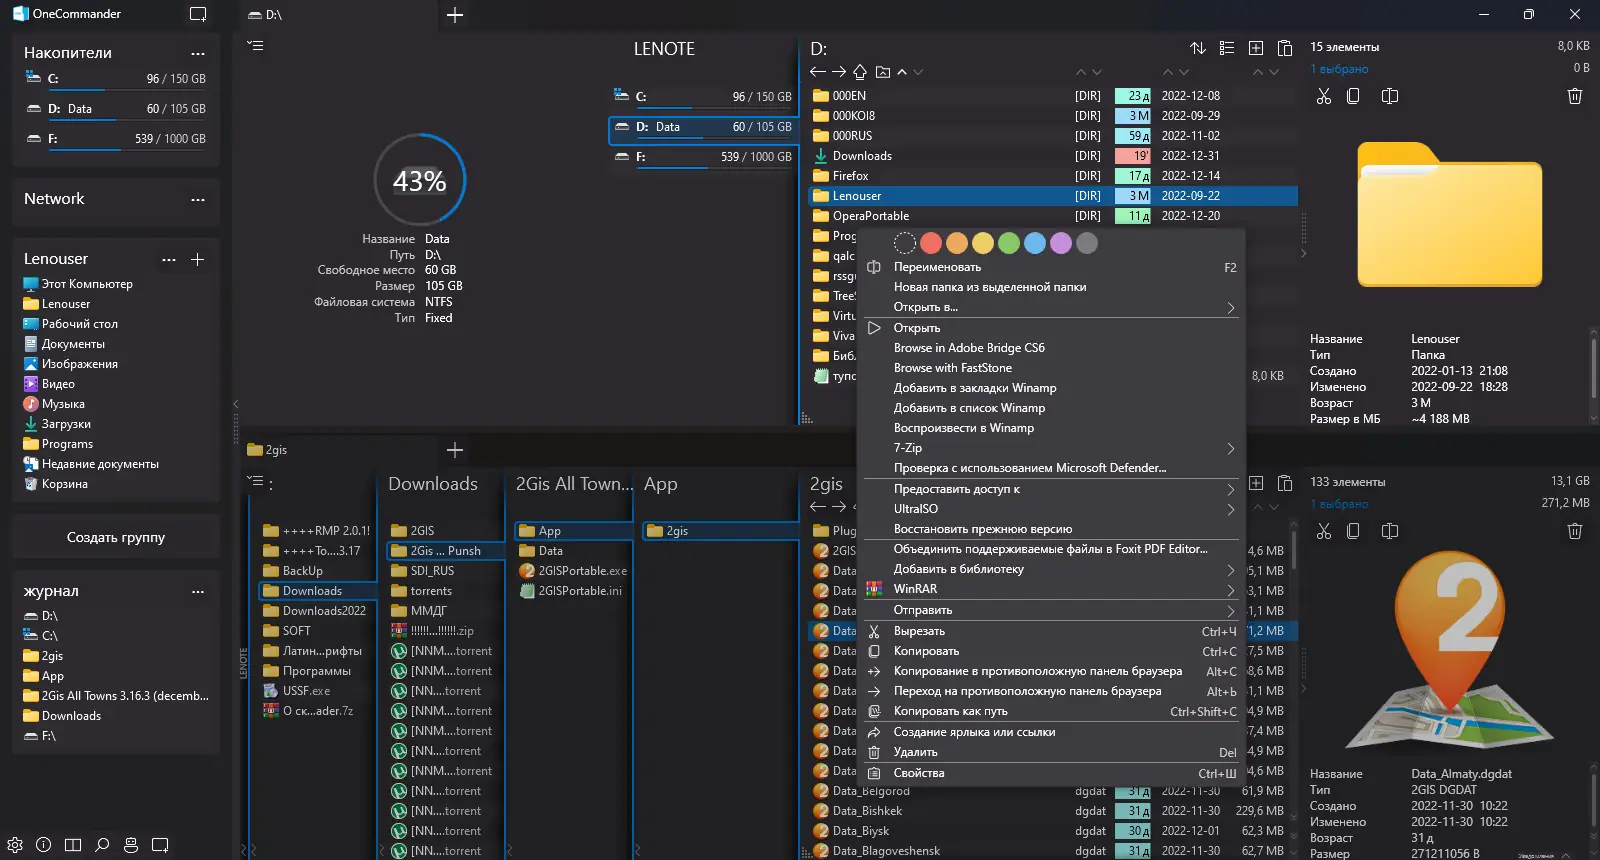Click the sort arrows icon in D: pane header
Screen dimensions: 1600x860
pos(1198,48)
